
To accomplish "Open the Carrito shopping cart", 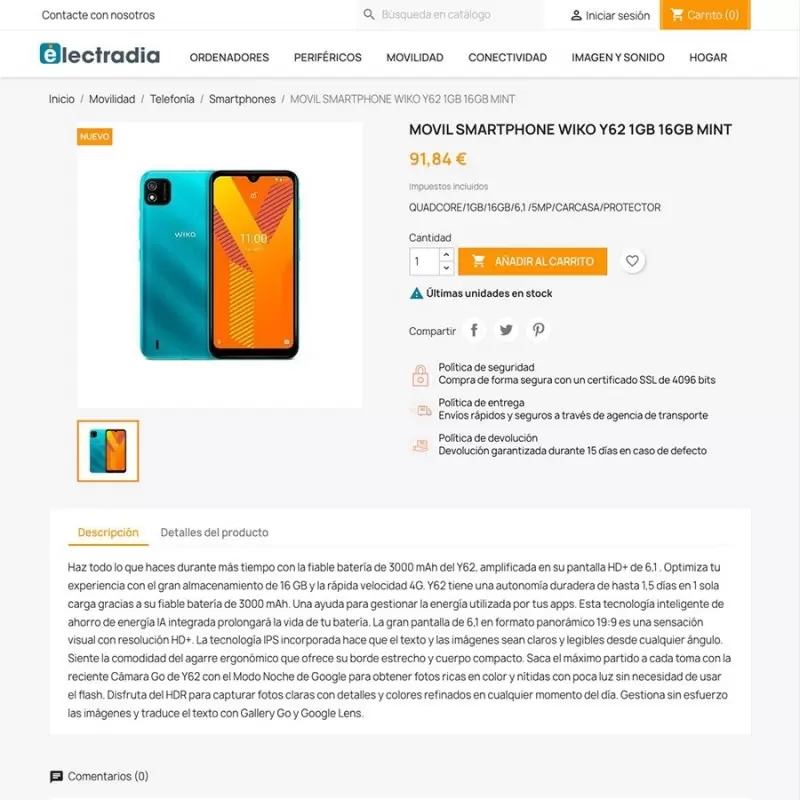I will click(x=705, y=15).
